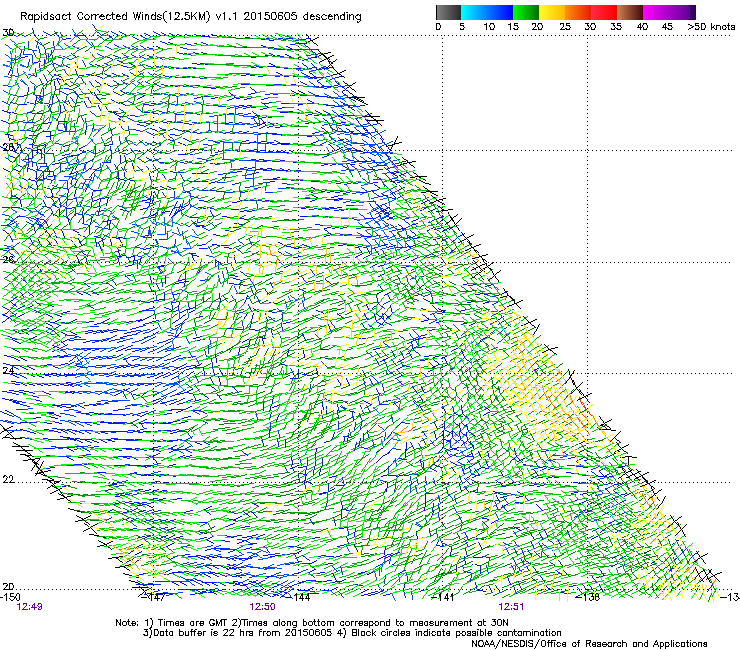Click the blue 10-15 knots legend swatch
This screenshot has width=740, height=650.
(x=500, y=12)
